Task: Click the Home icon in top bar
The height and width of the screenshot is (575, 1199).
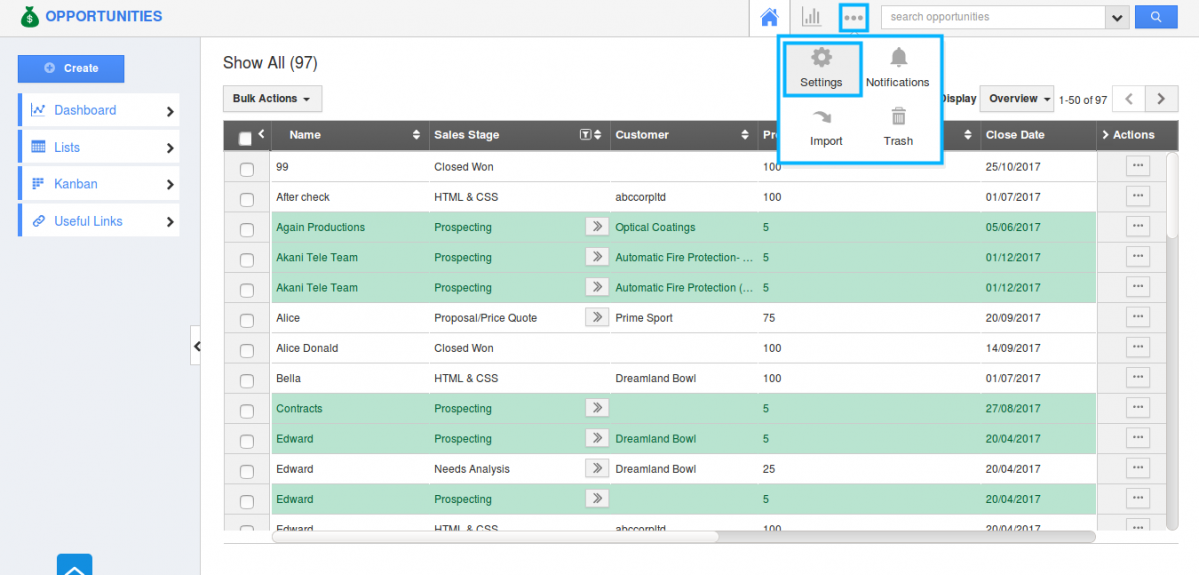Action: click(769, 17)
